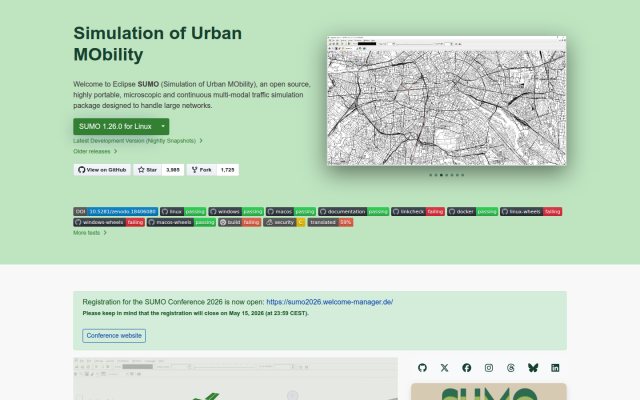This screenshot has width=640, height=400.
Task: Click the windows-wheels failing badge
Action: click(x=109, y=222)
